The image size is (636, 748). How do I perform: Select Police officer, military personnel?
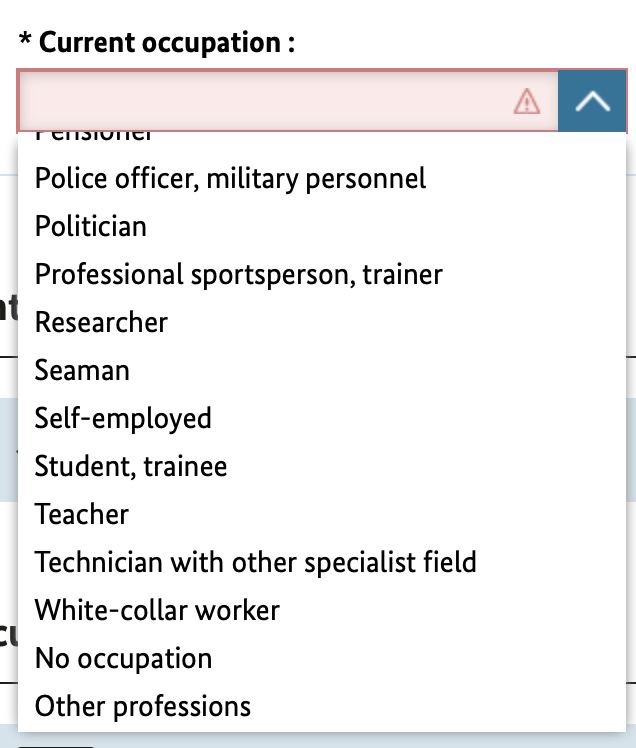pos(230,179)
